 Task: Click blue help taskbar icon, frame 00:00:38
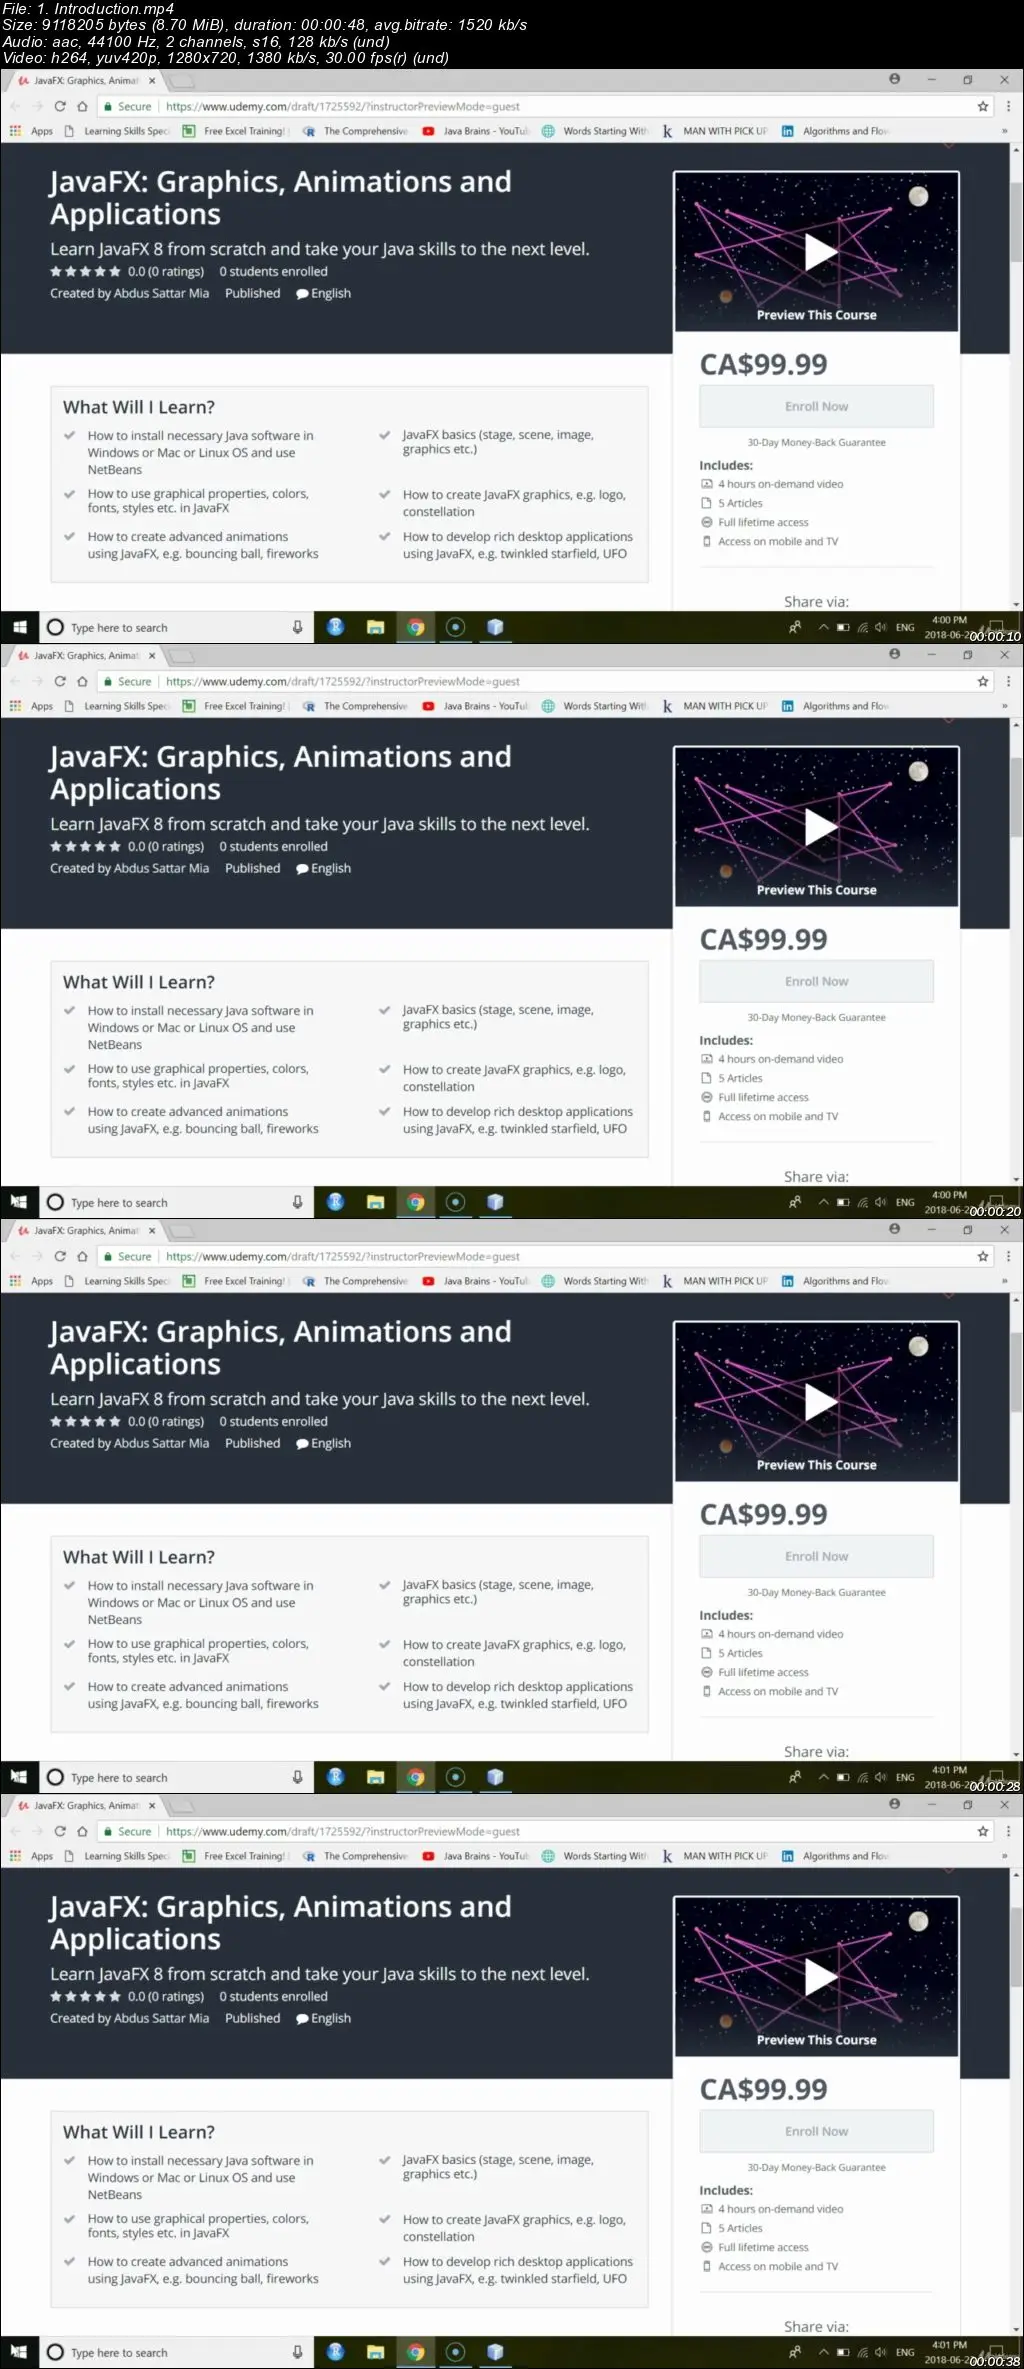[x=336, y=2352]
